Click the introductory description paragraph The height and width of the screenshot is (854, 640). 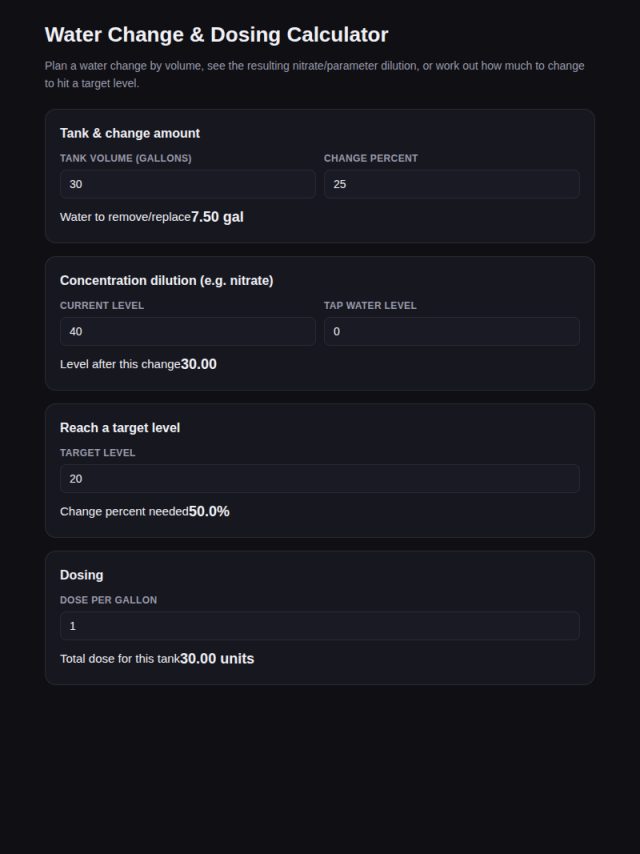[x=315, y=75]
